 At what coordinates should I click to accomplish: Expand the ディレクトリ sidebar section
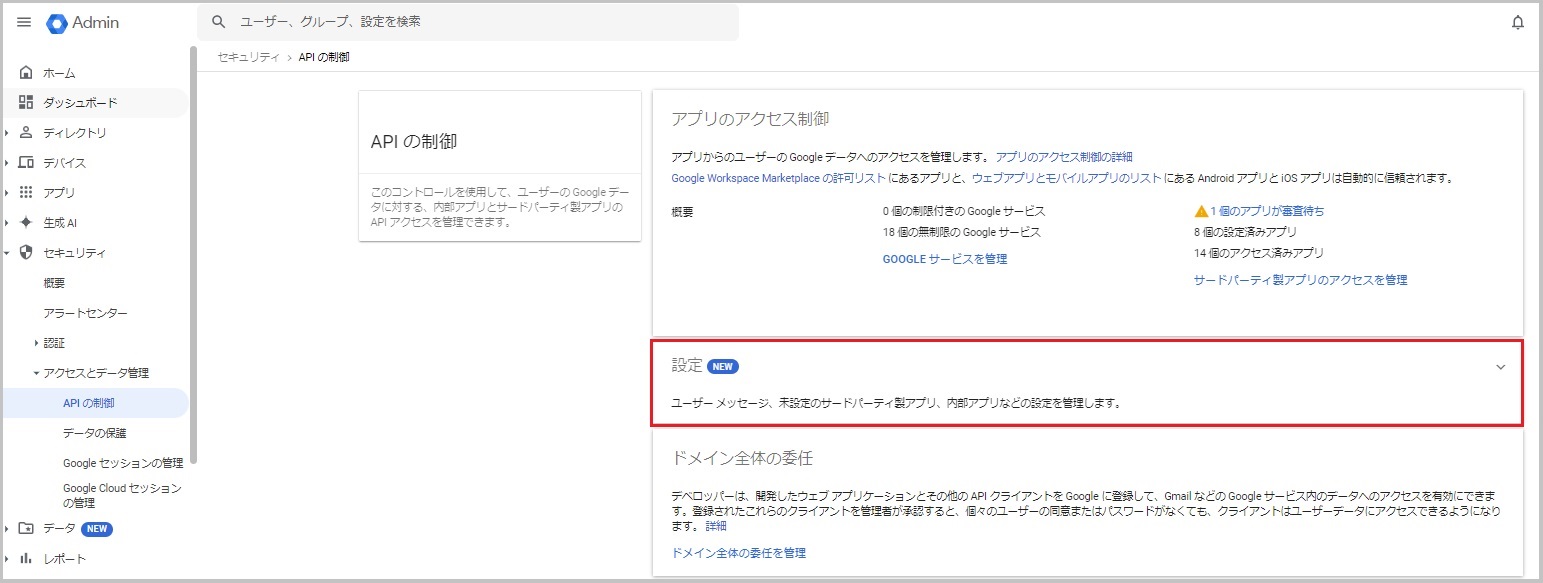(7, 133)
